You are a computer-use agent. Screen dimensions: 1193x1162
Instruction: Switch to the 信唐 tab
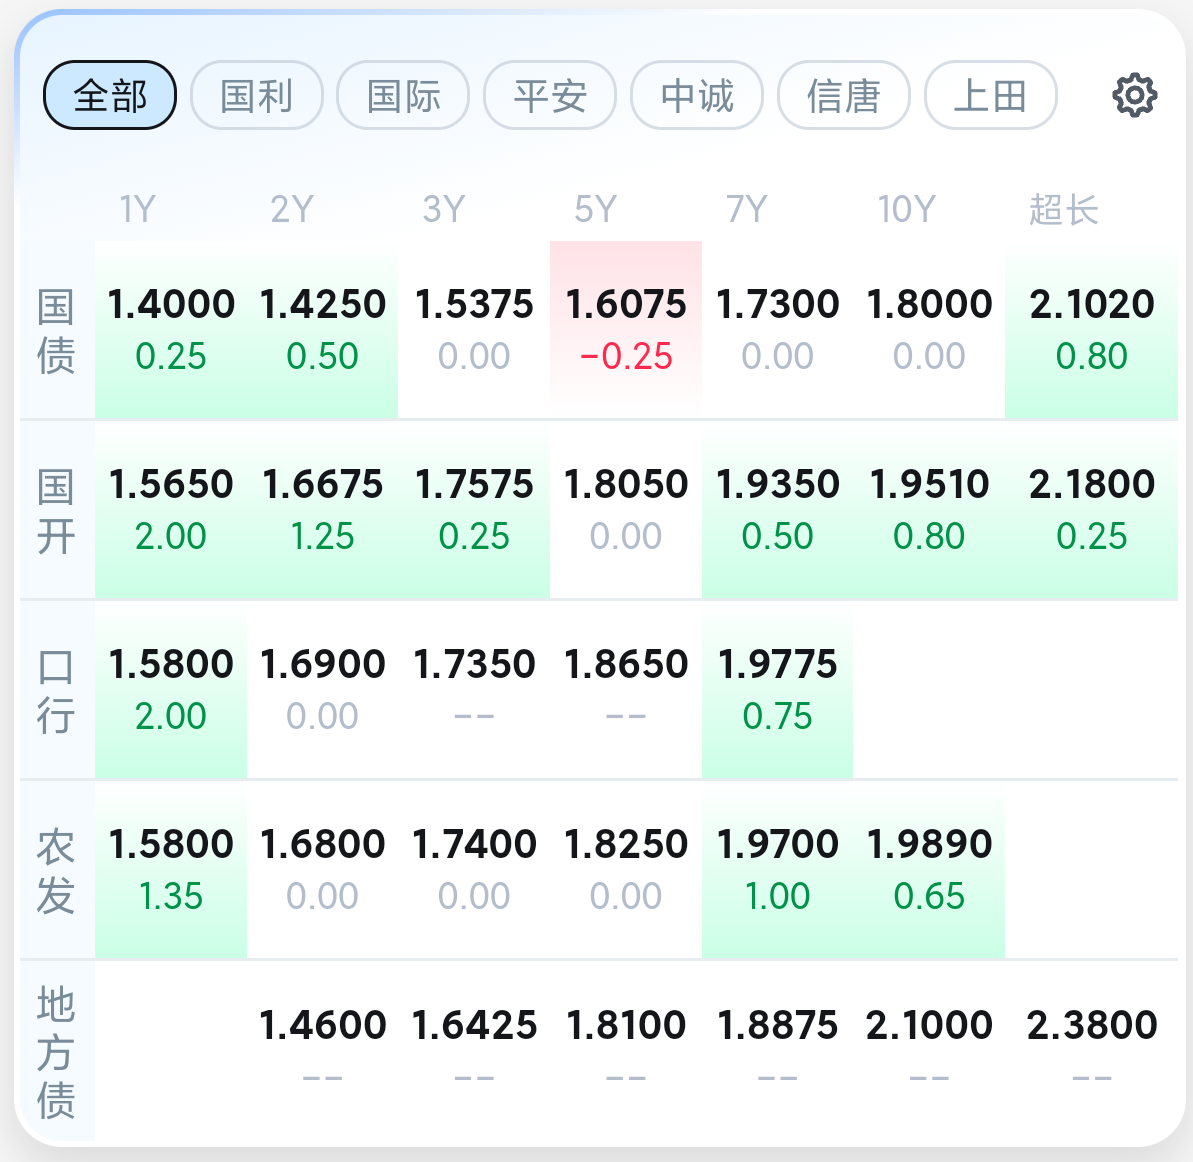(x=844, y=96)
